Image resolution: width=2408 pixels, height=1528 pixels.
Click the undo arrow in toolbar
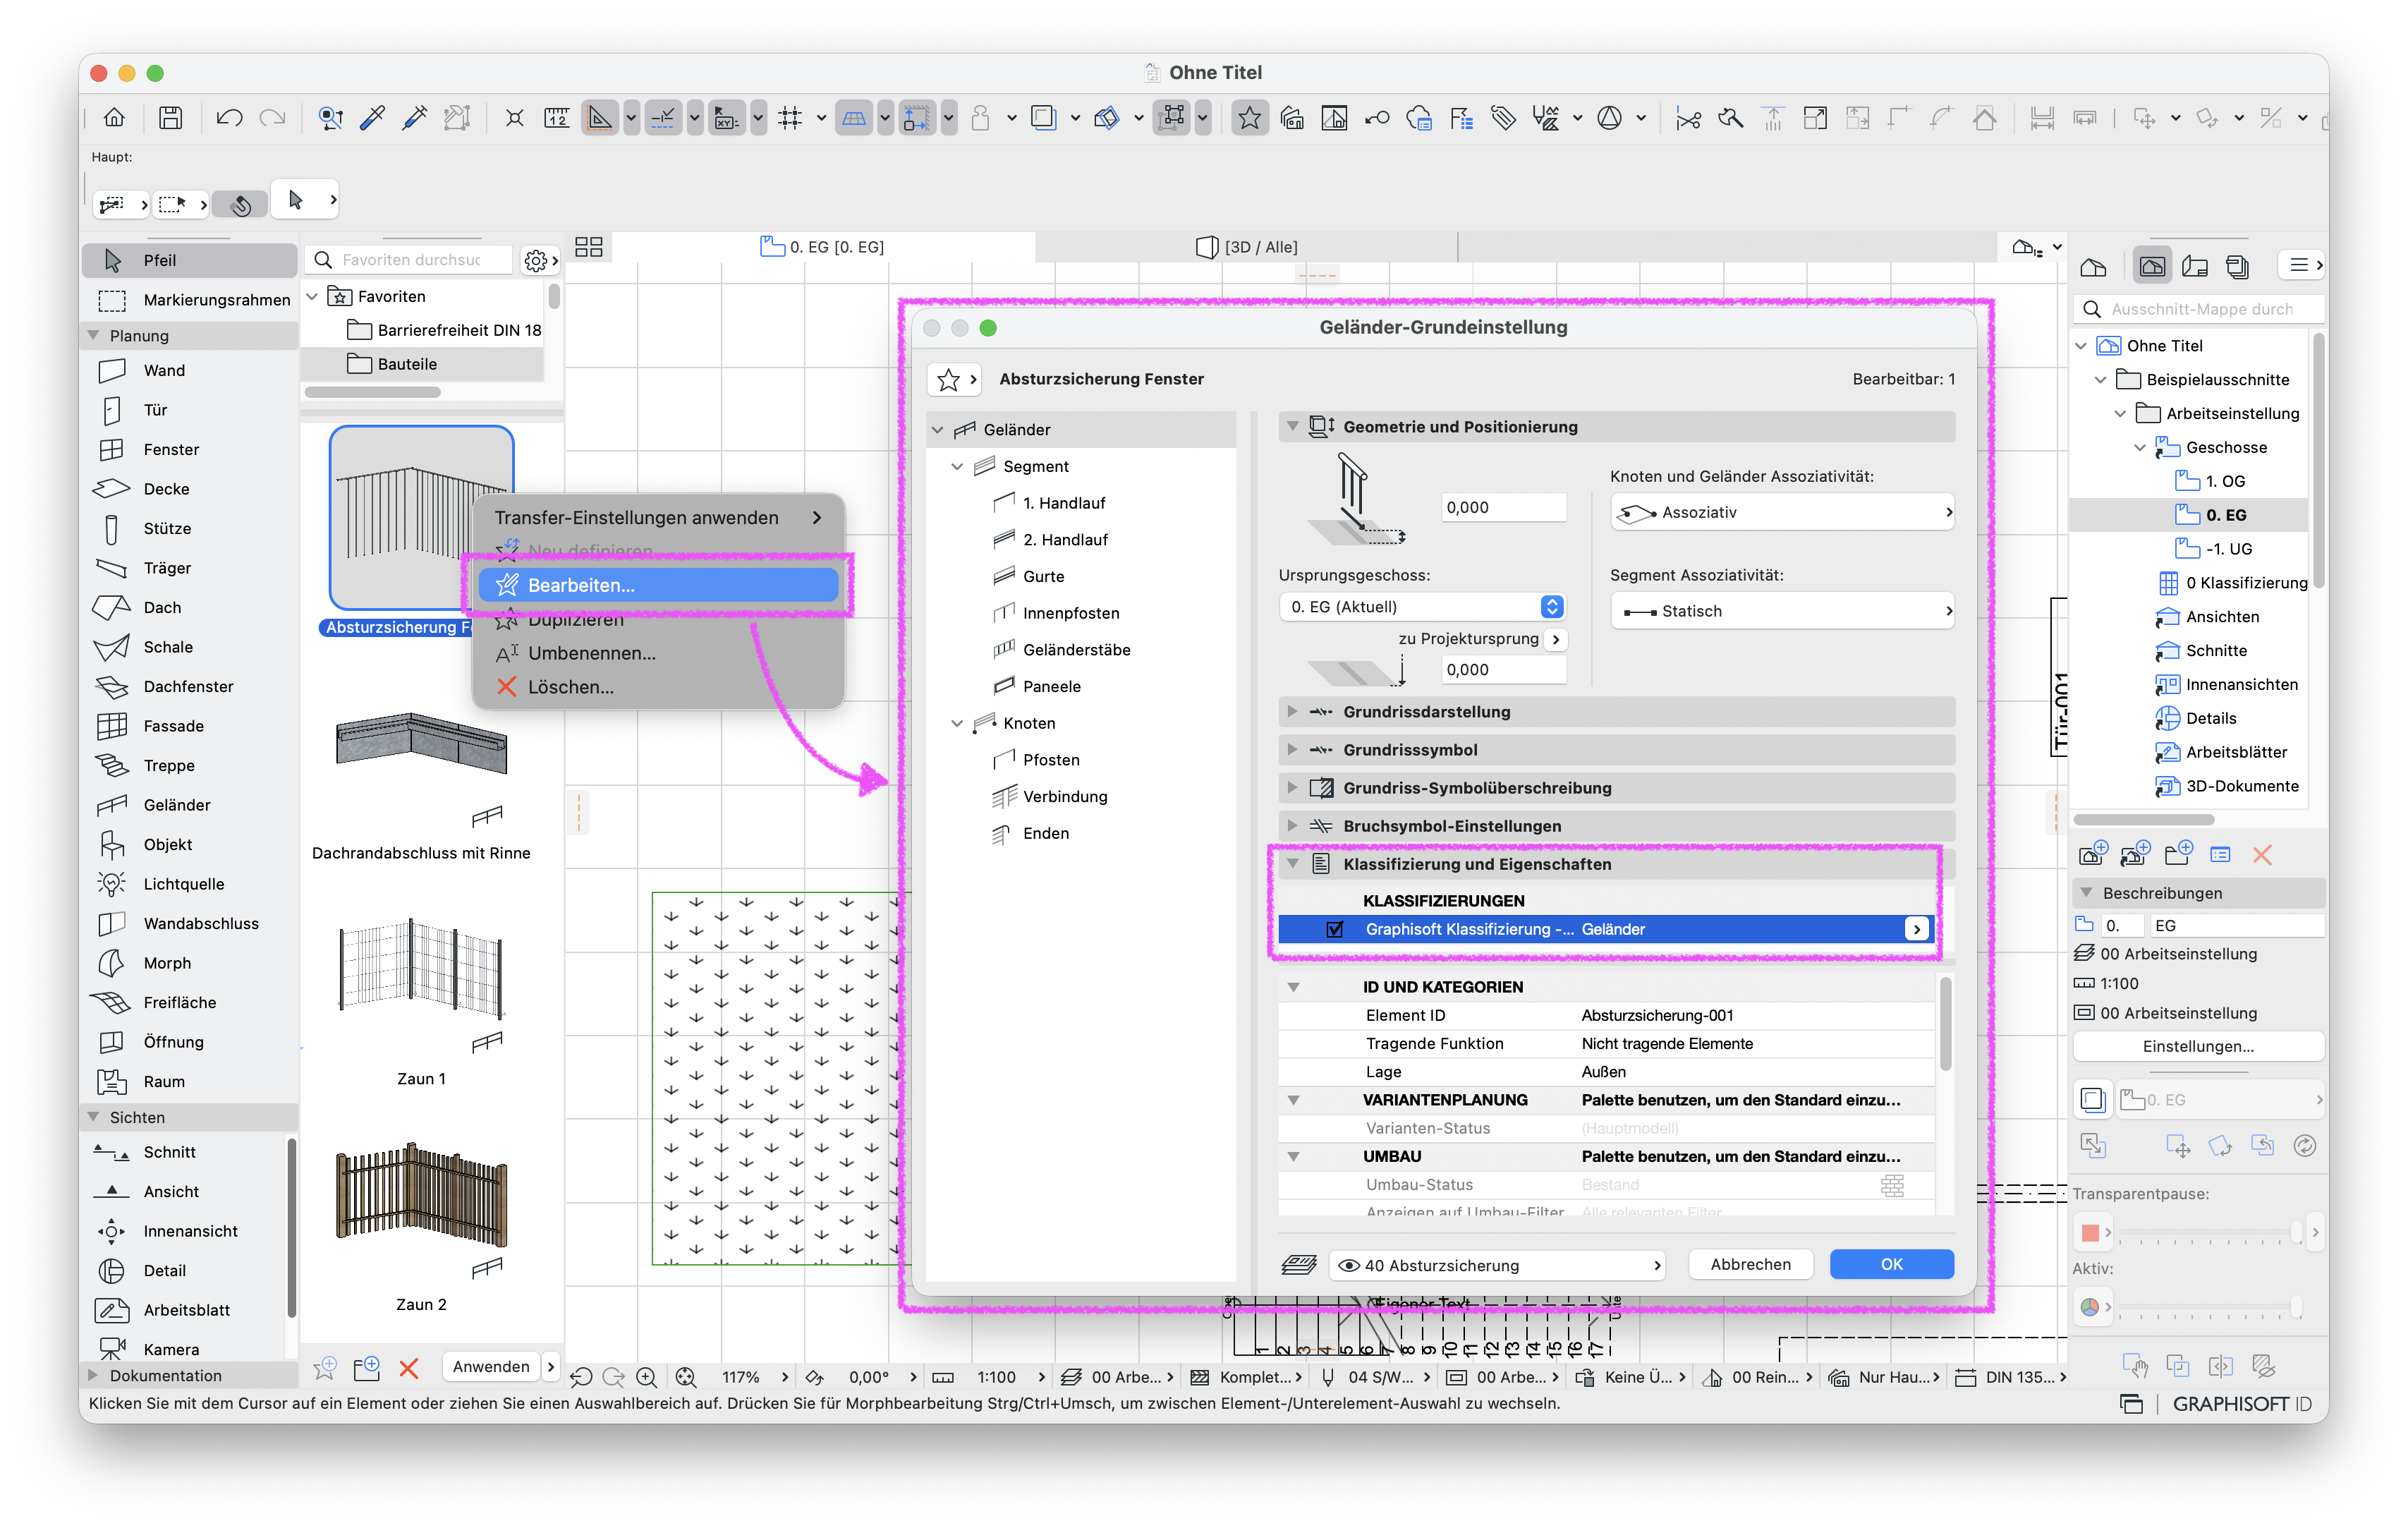point(229,118)
